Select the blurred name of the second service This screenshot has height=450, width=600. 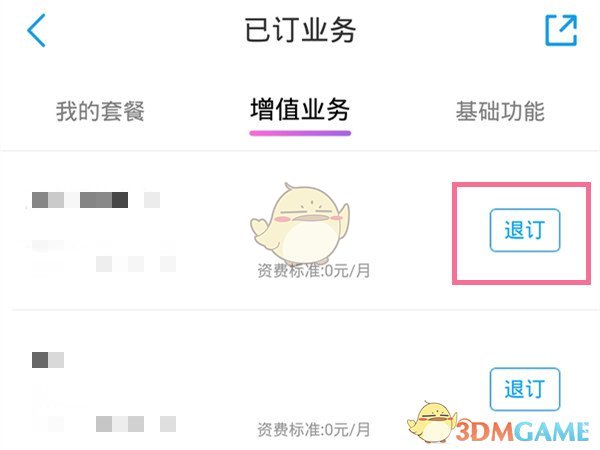48,360
